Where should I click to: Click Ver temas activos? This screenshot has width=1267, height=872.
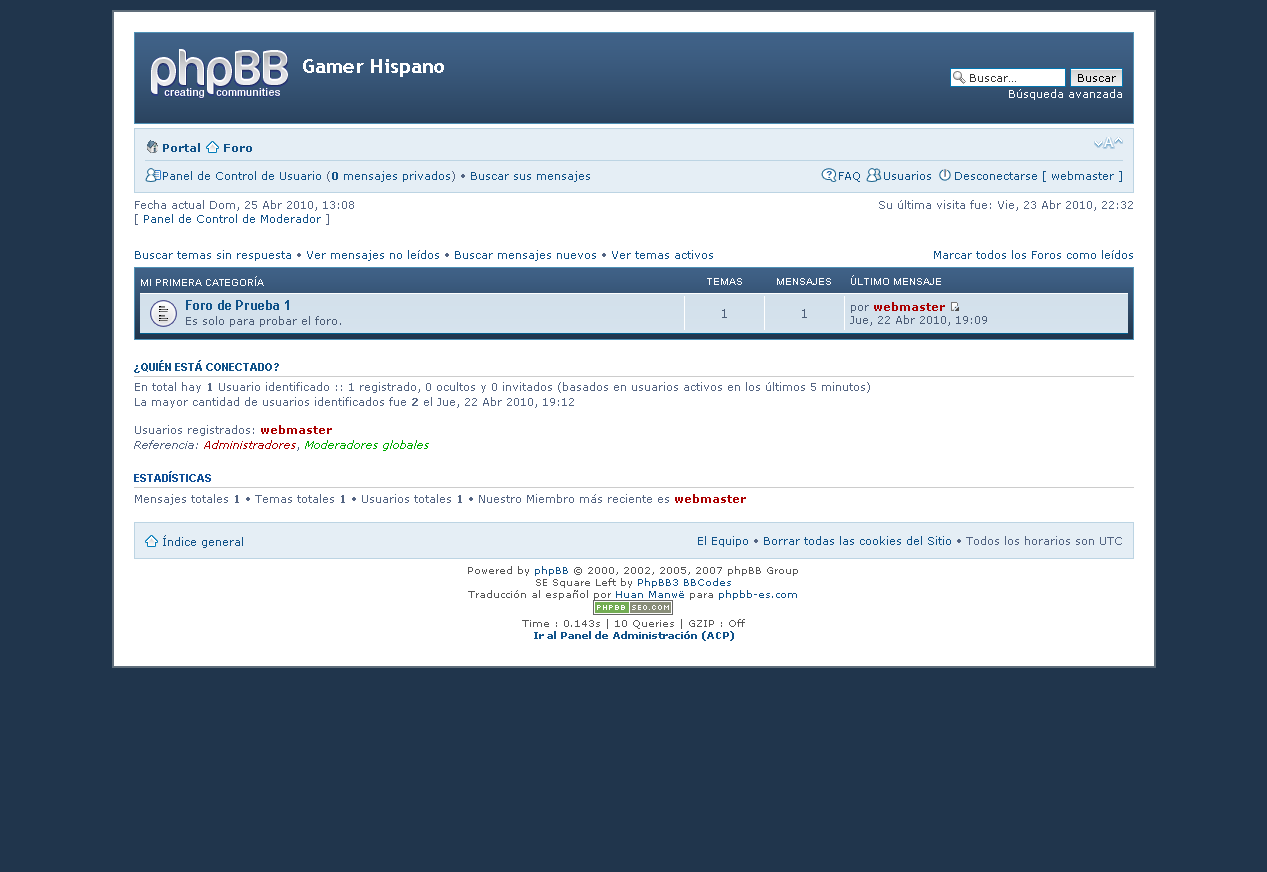(x=662, y=255)
